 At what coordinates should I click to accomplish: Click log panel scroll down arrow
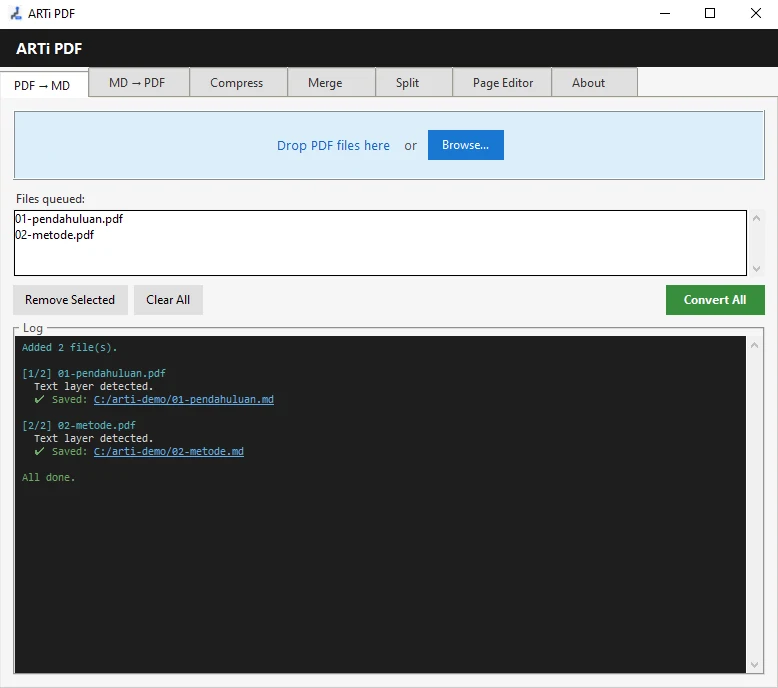pyautogui.click(x=754, y=665)
